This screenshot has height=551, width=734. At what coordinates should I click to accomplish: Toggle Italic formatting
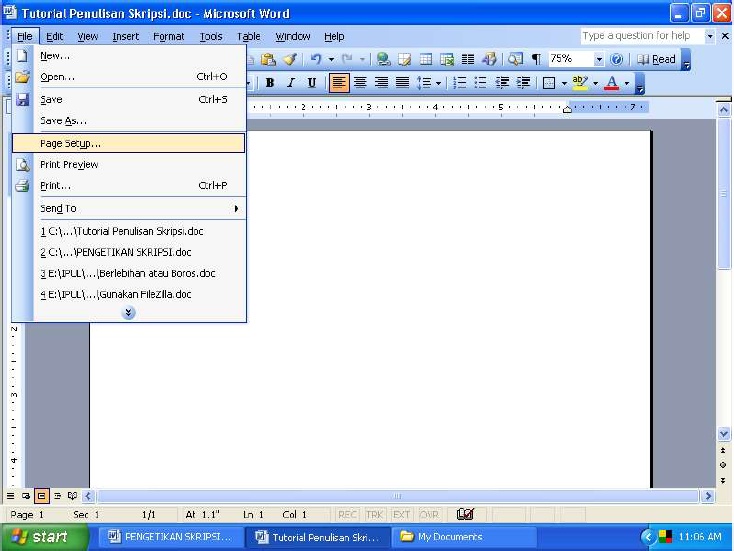[x=291, y=83]
